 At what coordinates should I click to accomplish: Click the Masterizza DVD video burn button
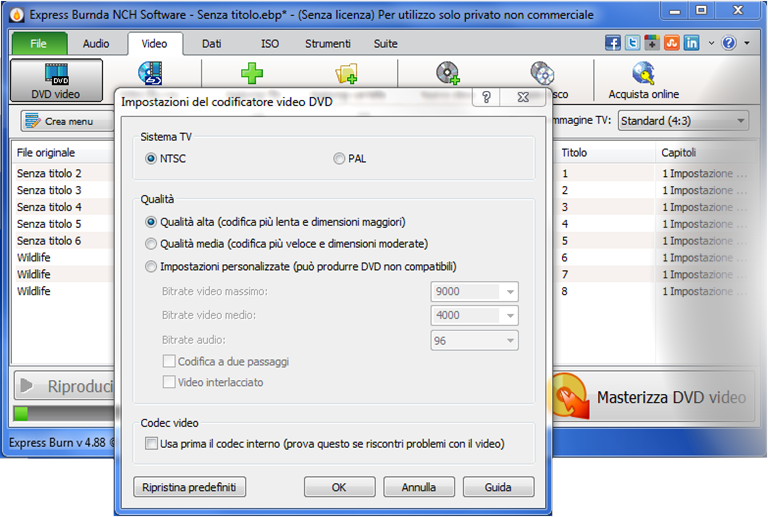coord(653,397)
